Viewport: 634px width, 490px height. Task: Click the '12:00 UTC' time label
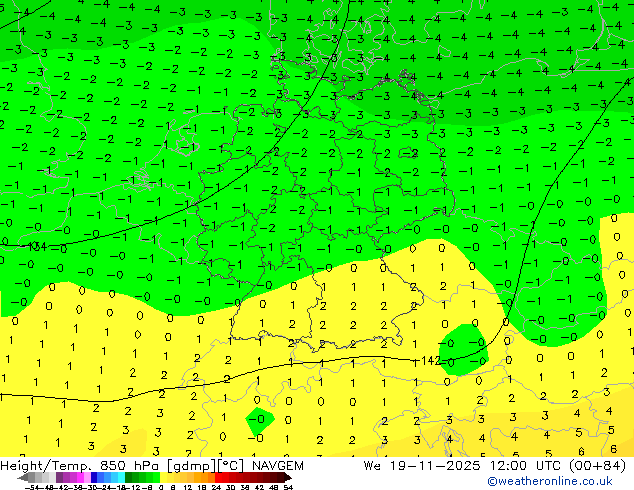click(525, 466)
